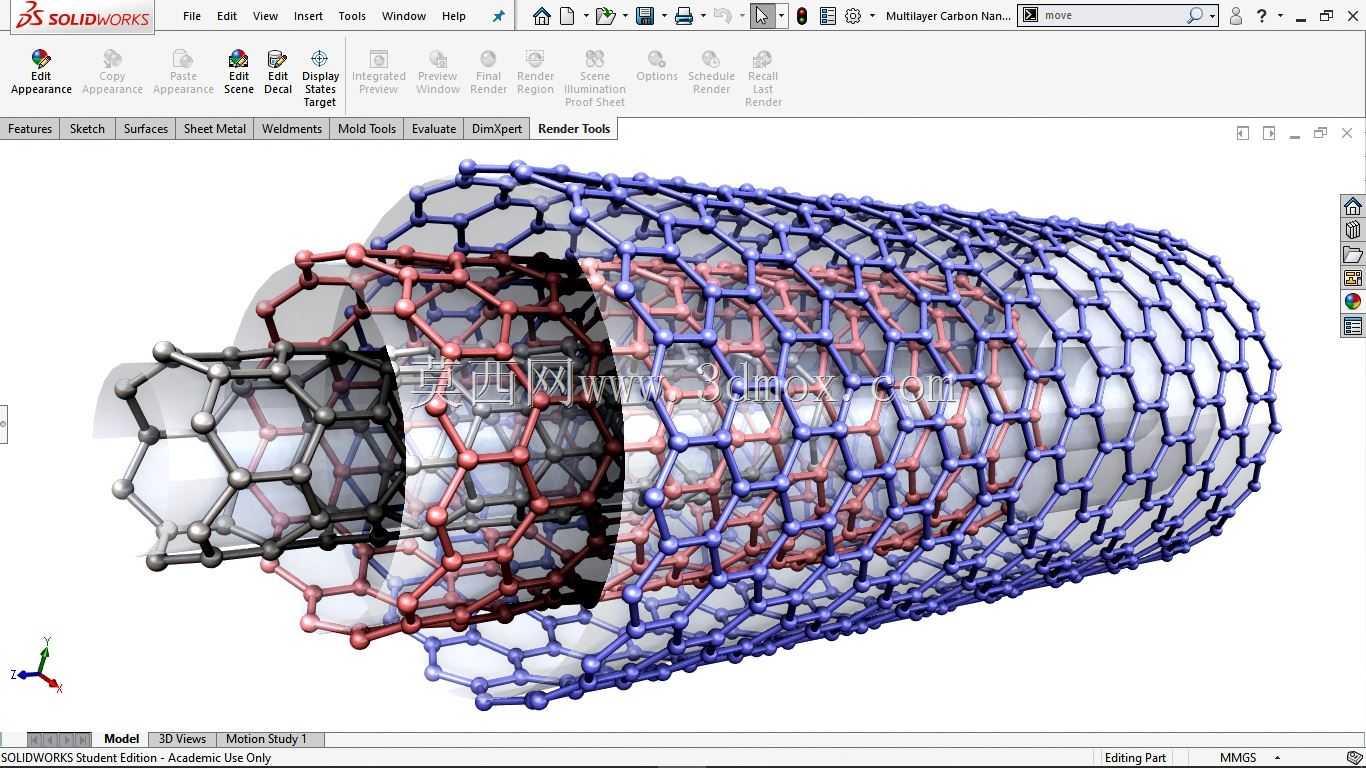The width and height of the screenshot is (1366, 768).
Task: Open the unit system arrow beside MMGS
Action: [1278, 758]
